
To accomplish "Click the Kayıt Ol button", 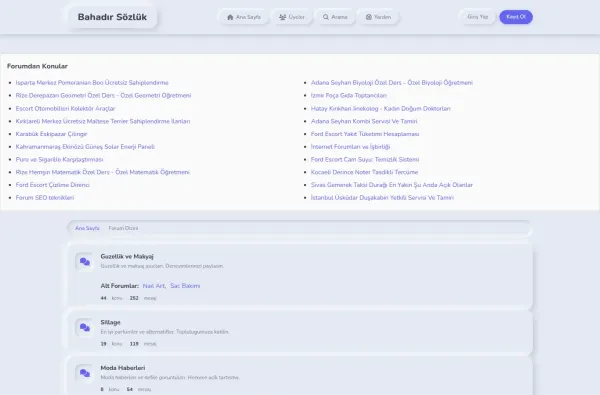I will (x=516, y=17).
